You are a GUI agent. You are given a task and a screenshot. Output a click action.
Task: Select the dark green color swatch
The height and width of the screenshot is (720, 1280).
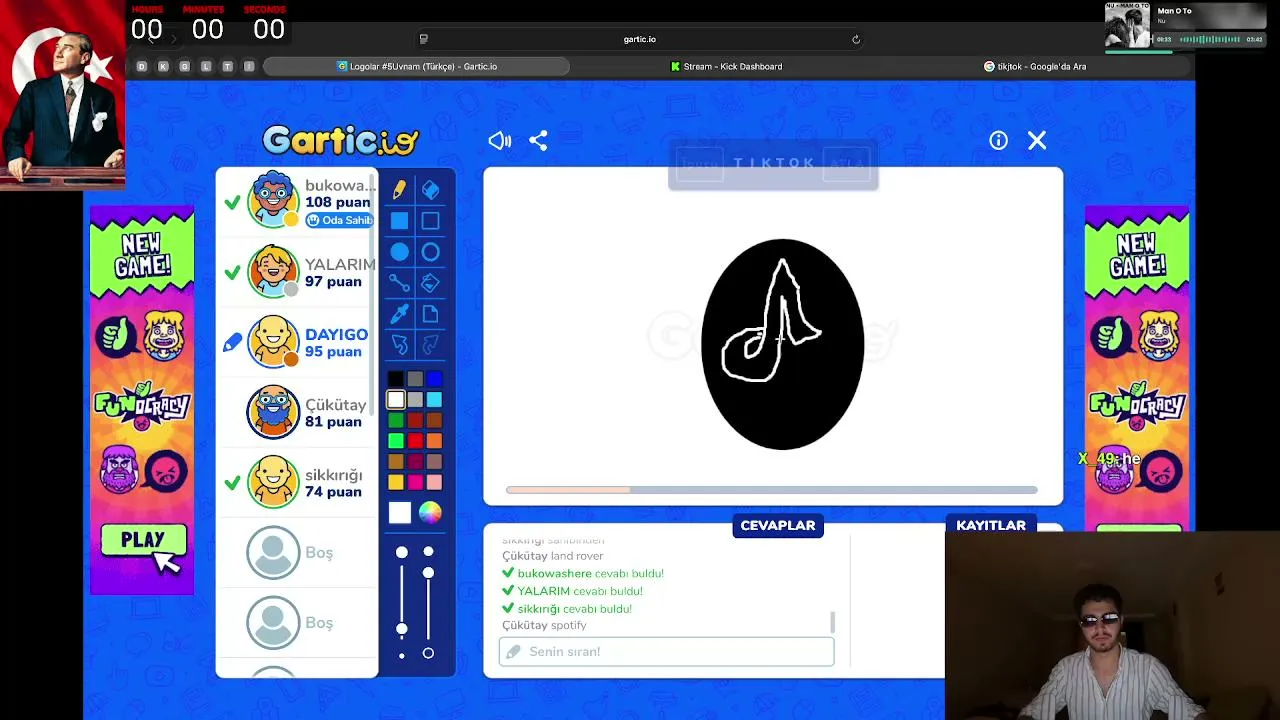tap(396, 420)
